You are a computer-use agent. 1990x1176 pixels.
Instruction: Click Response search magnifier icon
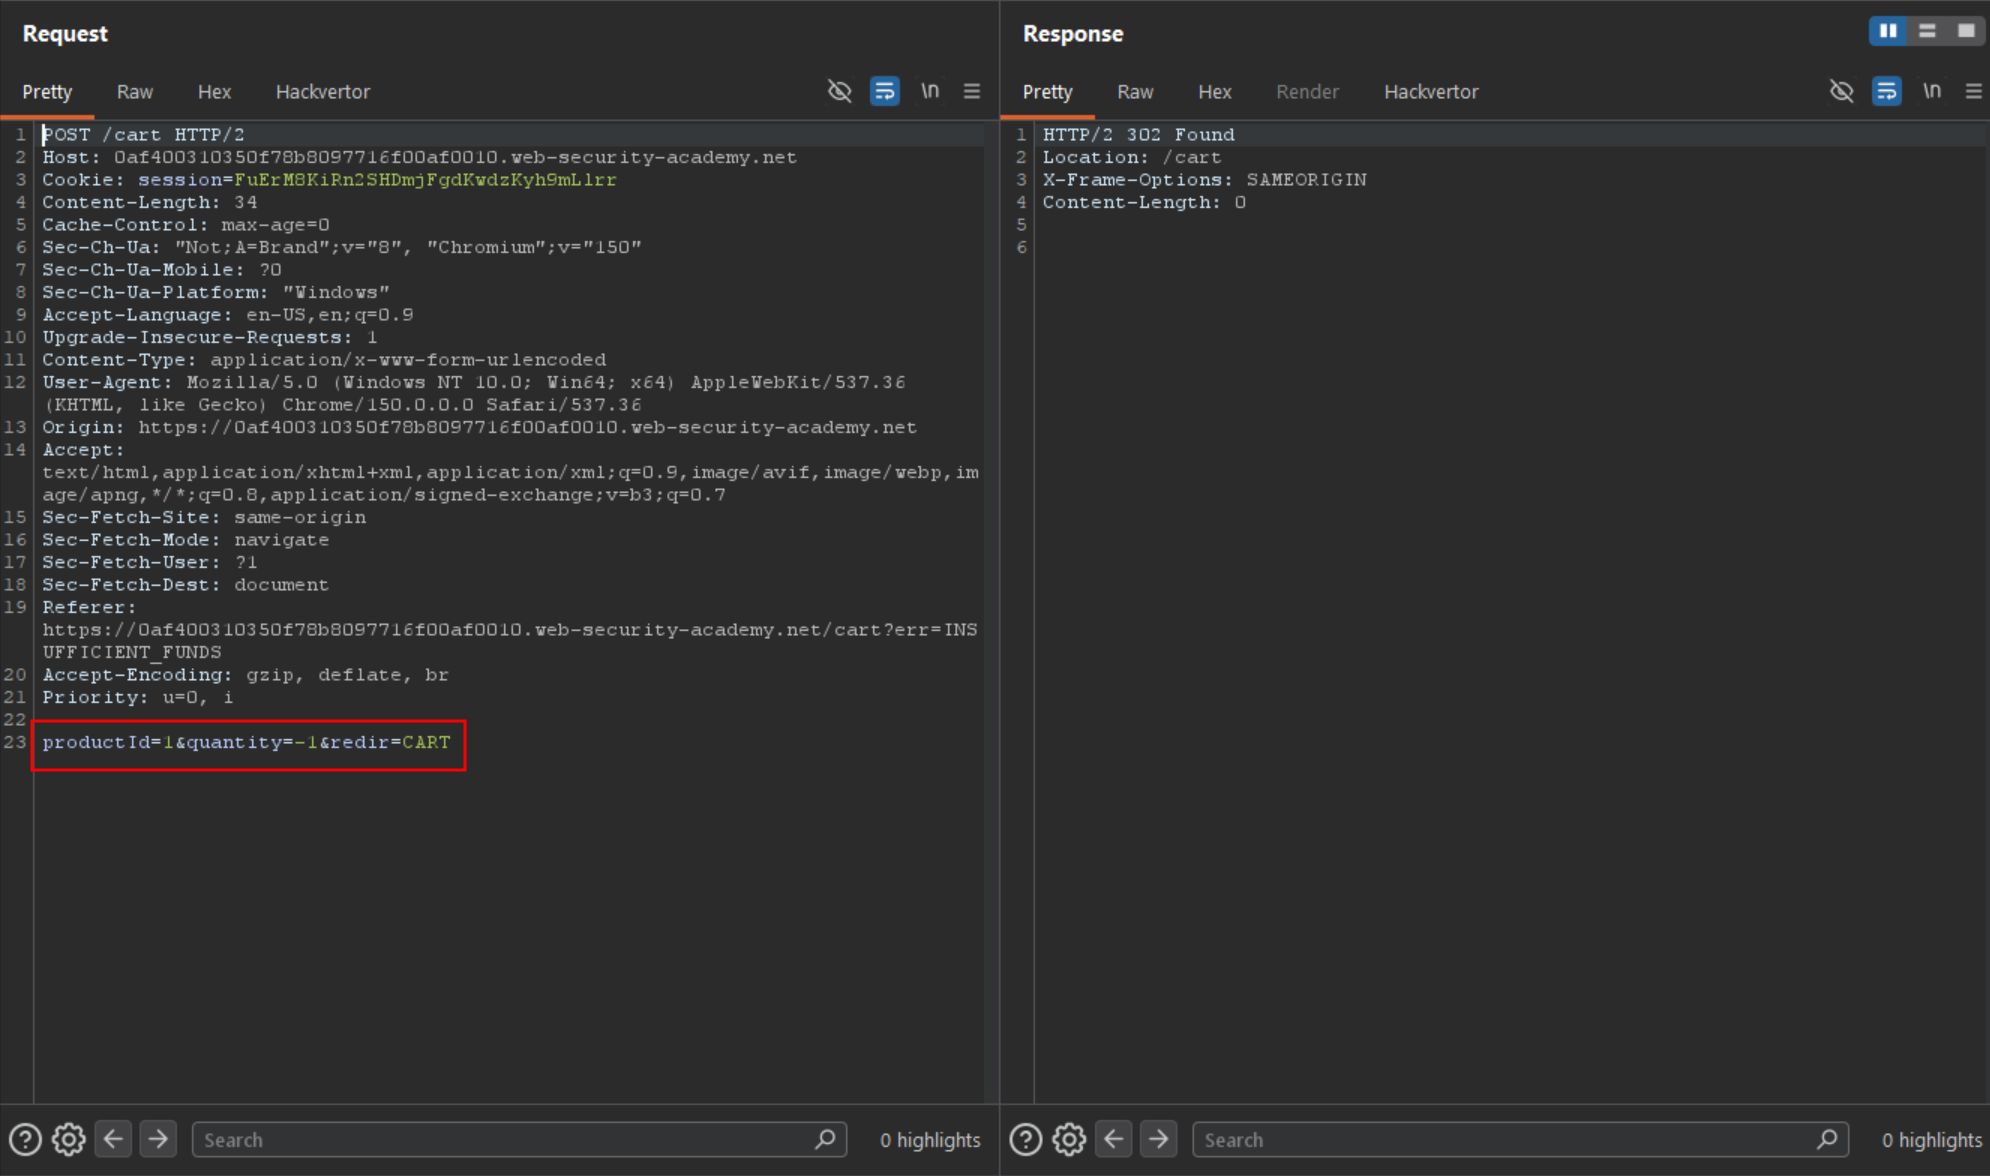1827,1139
